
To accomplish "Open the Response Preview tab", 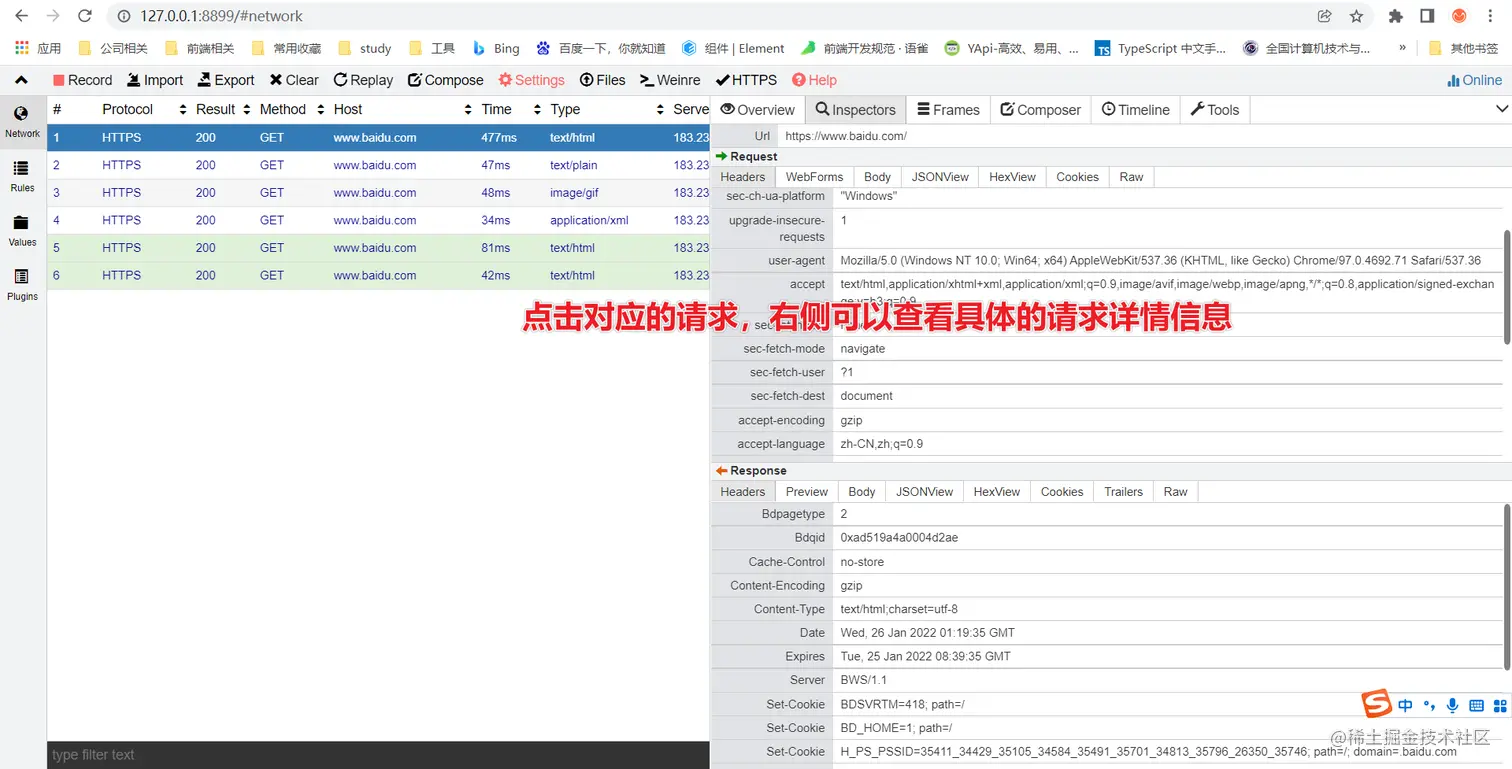I will point(806,492).
